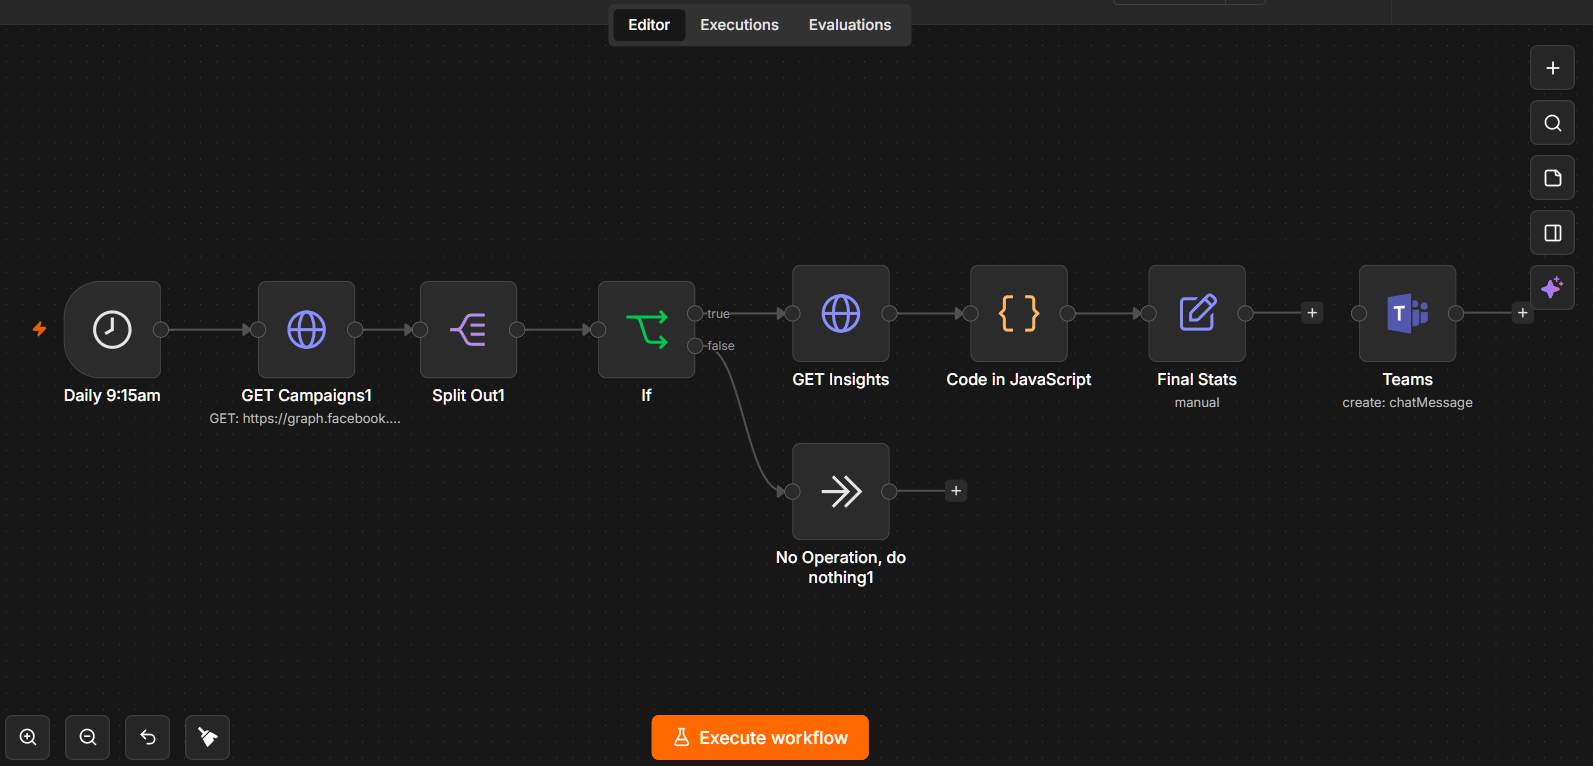The width and height of the screenshot is (1593, 766).
Task: Zoom out of the workflow canvas
Action: tap(88, 737)
